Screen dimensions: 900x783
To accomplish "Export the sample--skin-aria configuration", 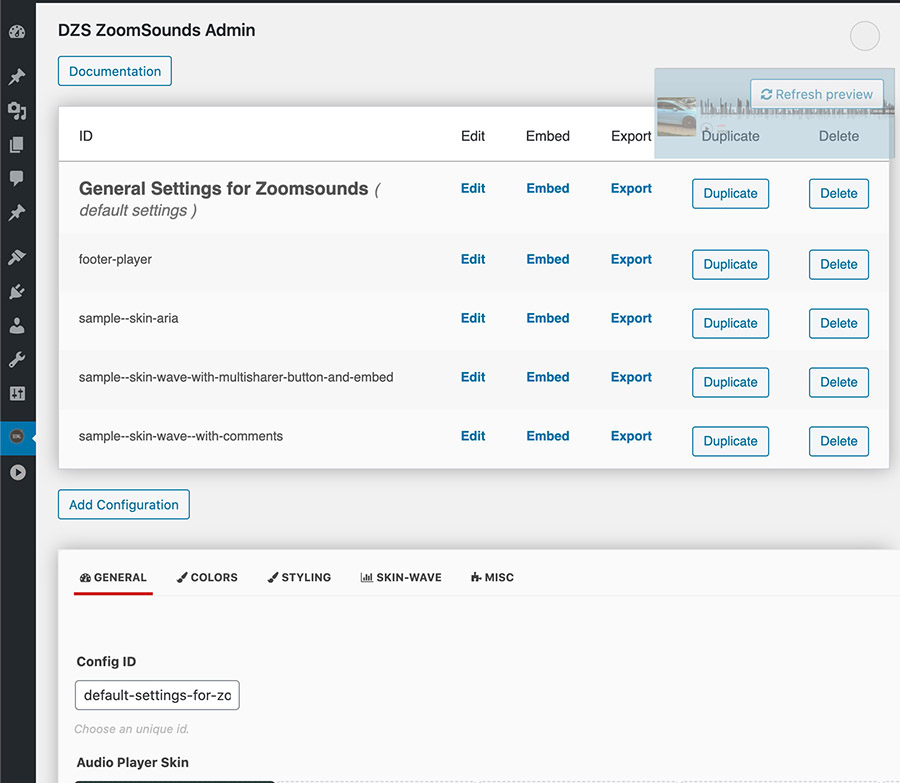I will pos(631,319).
